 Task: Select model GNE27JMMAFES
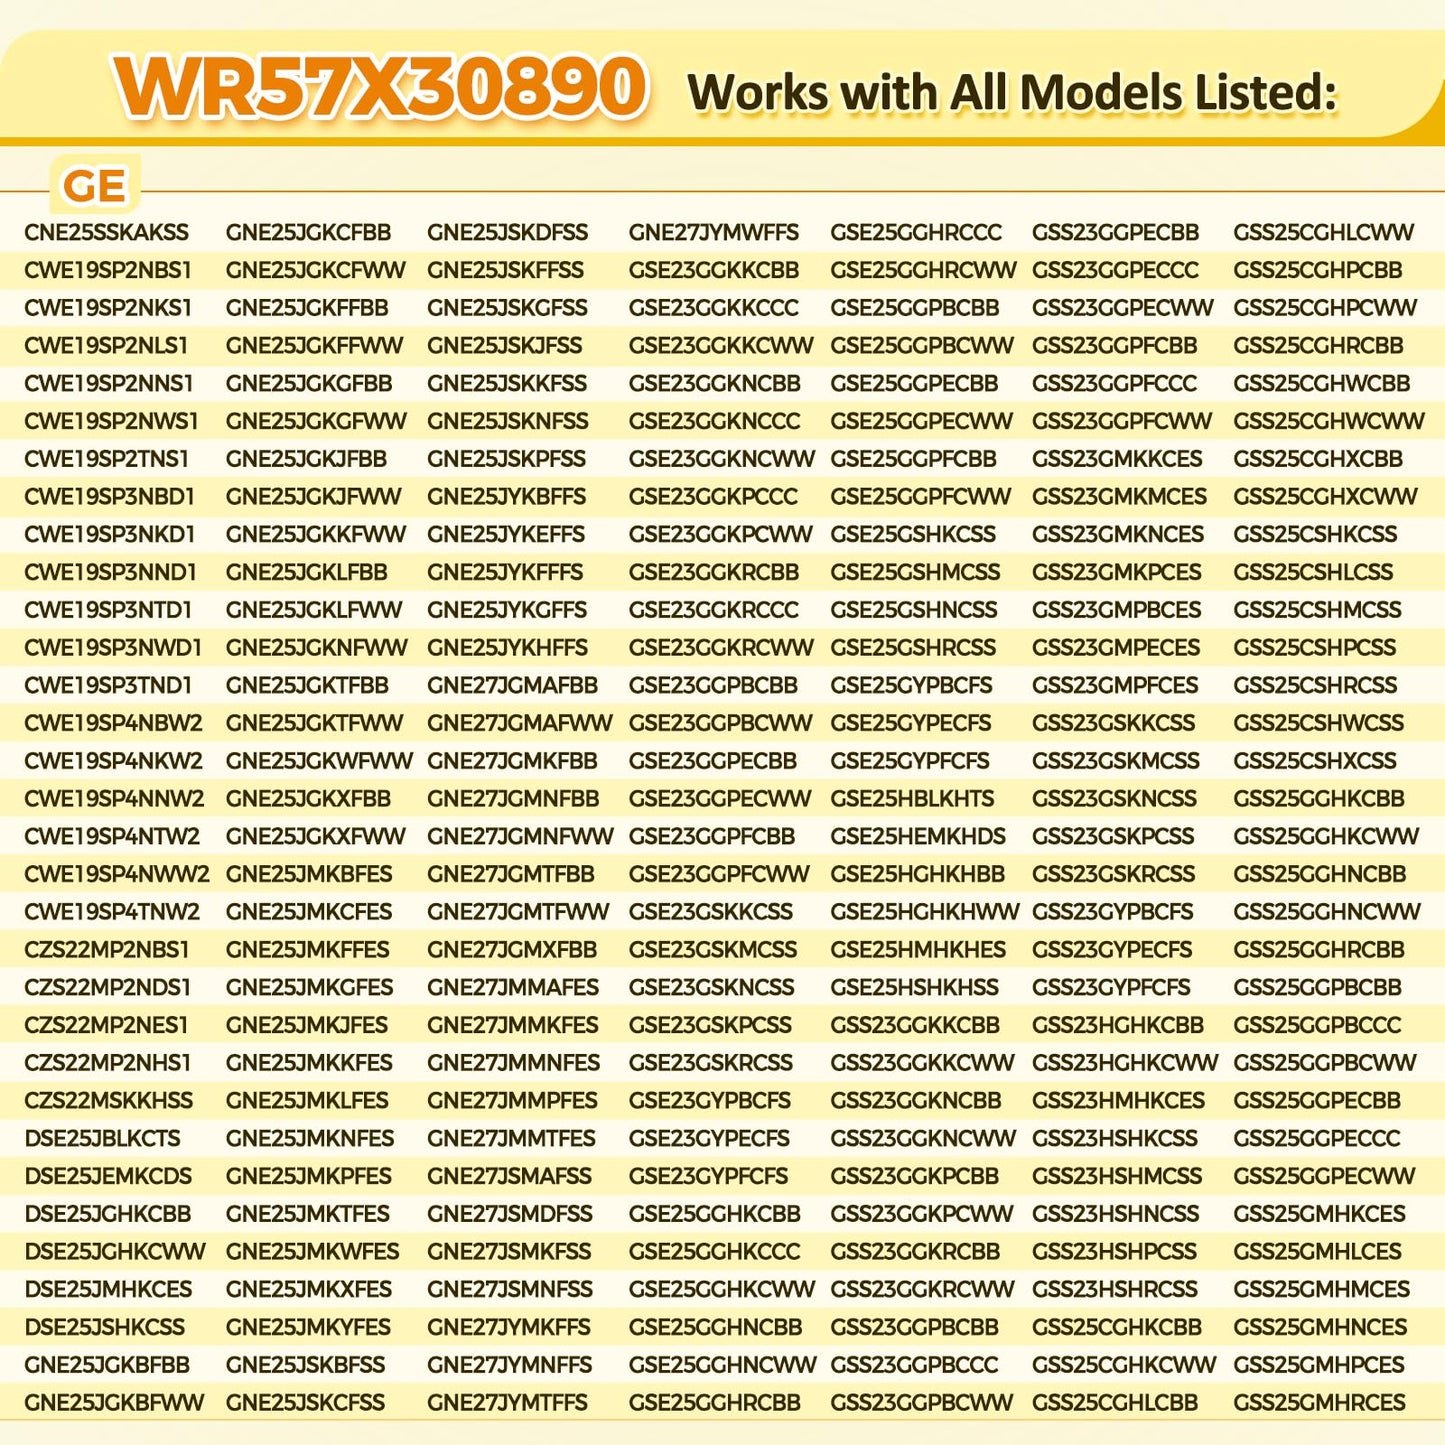pyautogui.click(x=513, y=988)
